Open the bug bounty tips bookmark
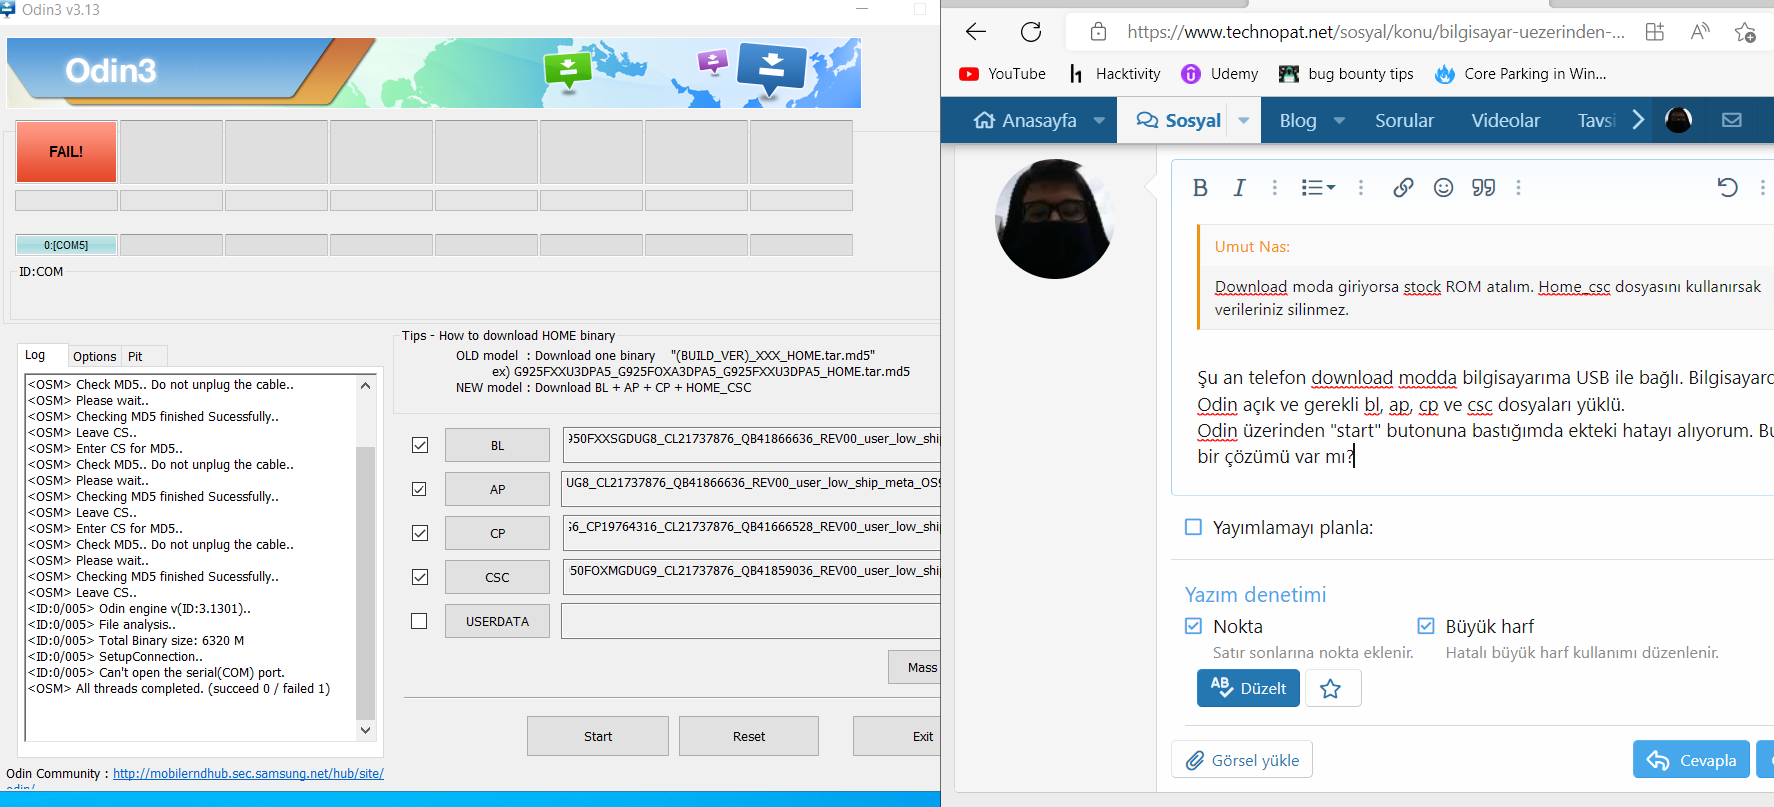Image resolution: width=1774 pixels, height=807 pixels. (1346, 74)
